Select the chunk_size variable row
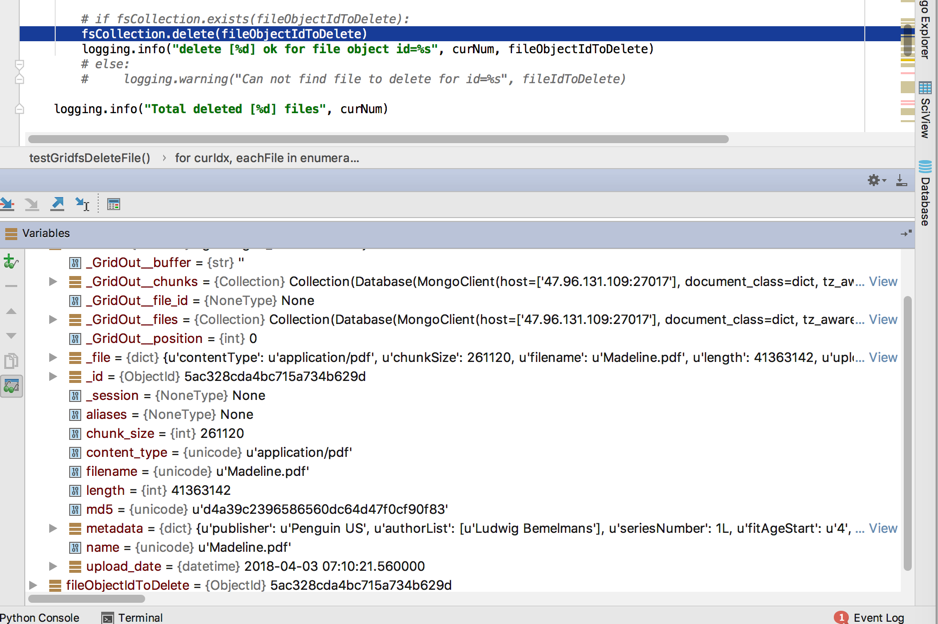Image resolution: width=938 pixels, height=624 pixels. (464, 433)
